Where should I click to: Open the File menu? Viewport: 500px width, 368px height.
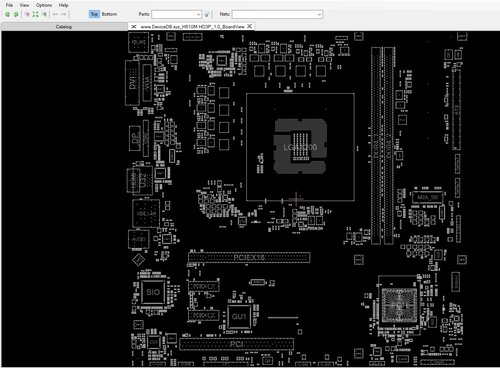(9, 5)
